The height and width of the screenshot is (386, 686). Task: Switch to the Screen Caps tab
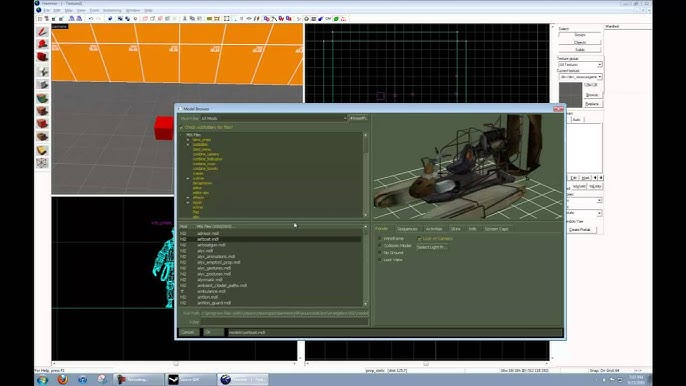(496, 229)
